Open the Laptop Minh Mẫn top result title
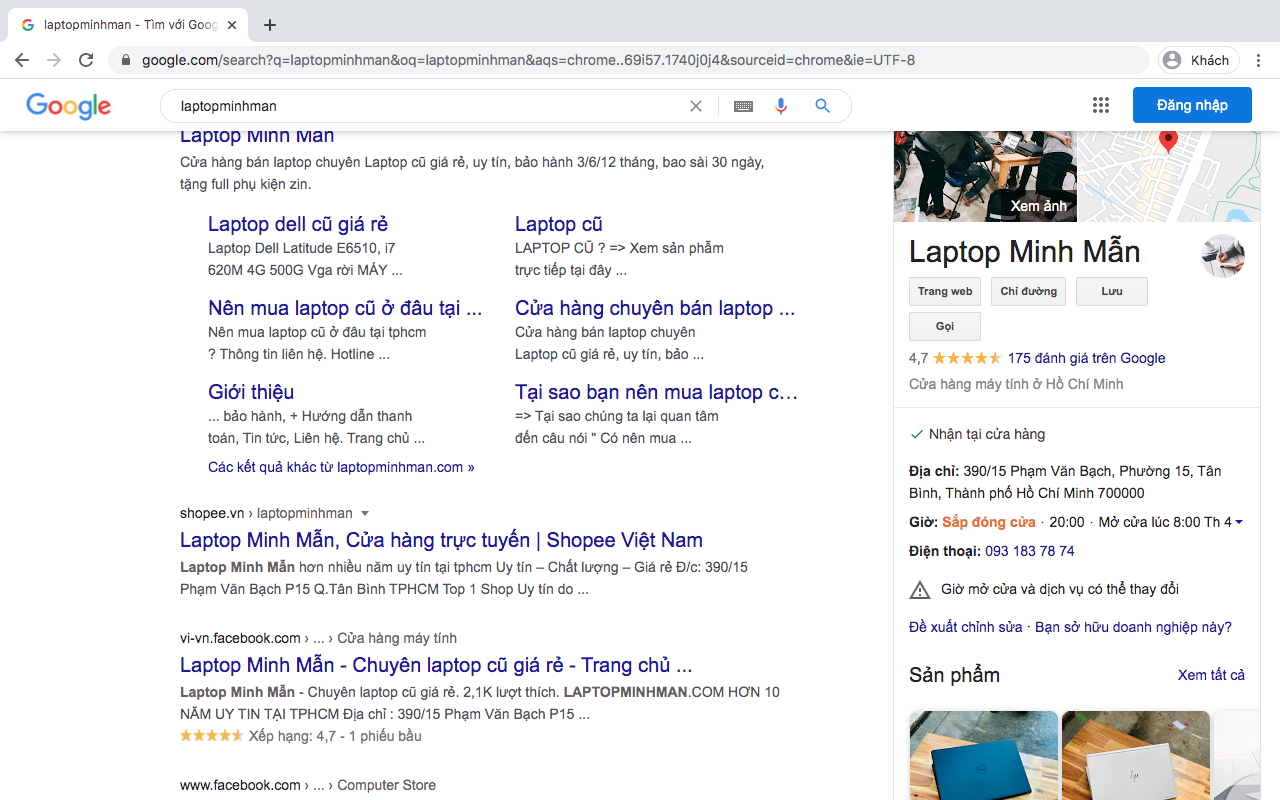Screen dimensions: 1280x800 [257, 136]
